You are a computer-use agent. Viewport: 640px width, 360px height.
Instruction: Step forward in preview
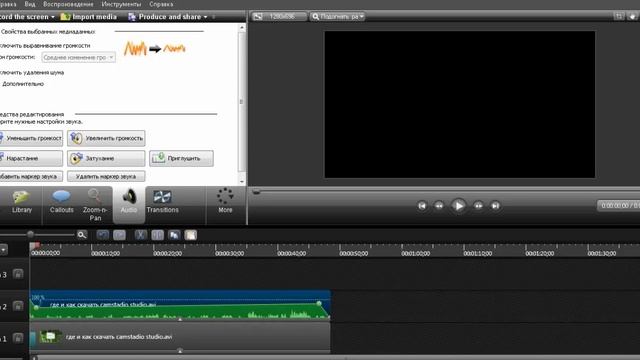click(478, 206)
